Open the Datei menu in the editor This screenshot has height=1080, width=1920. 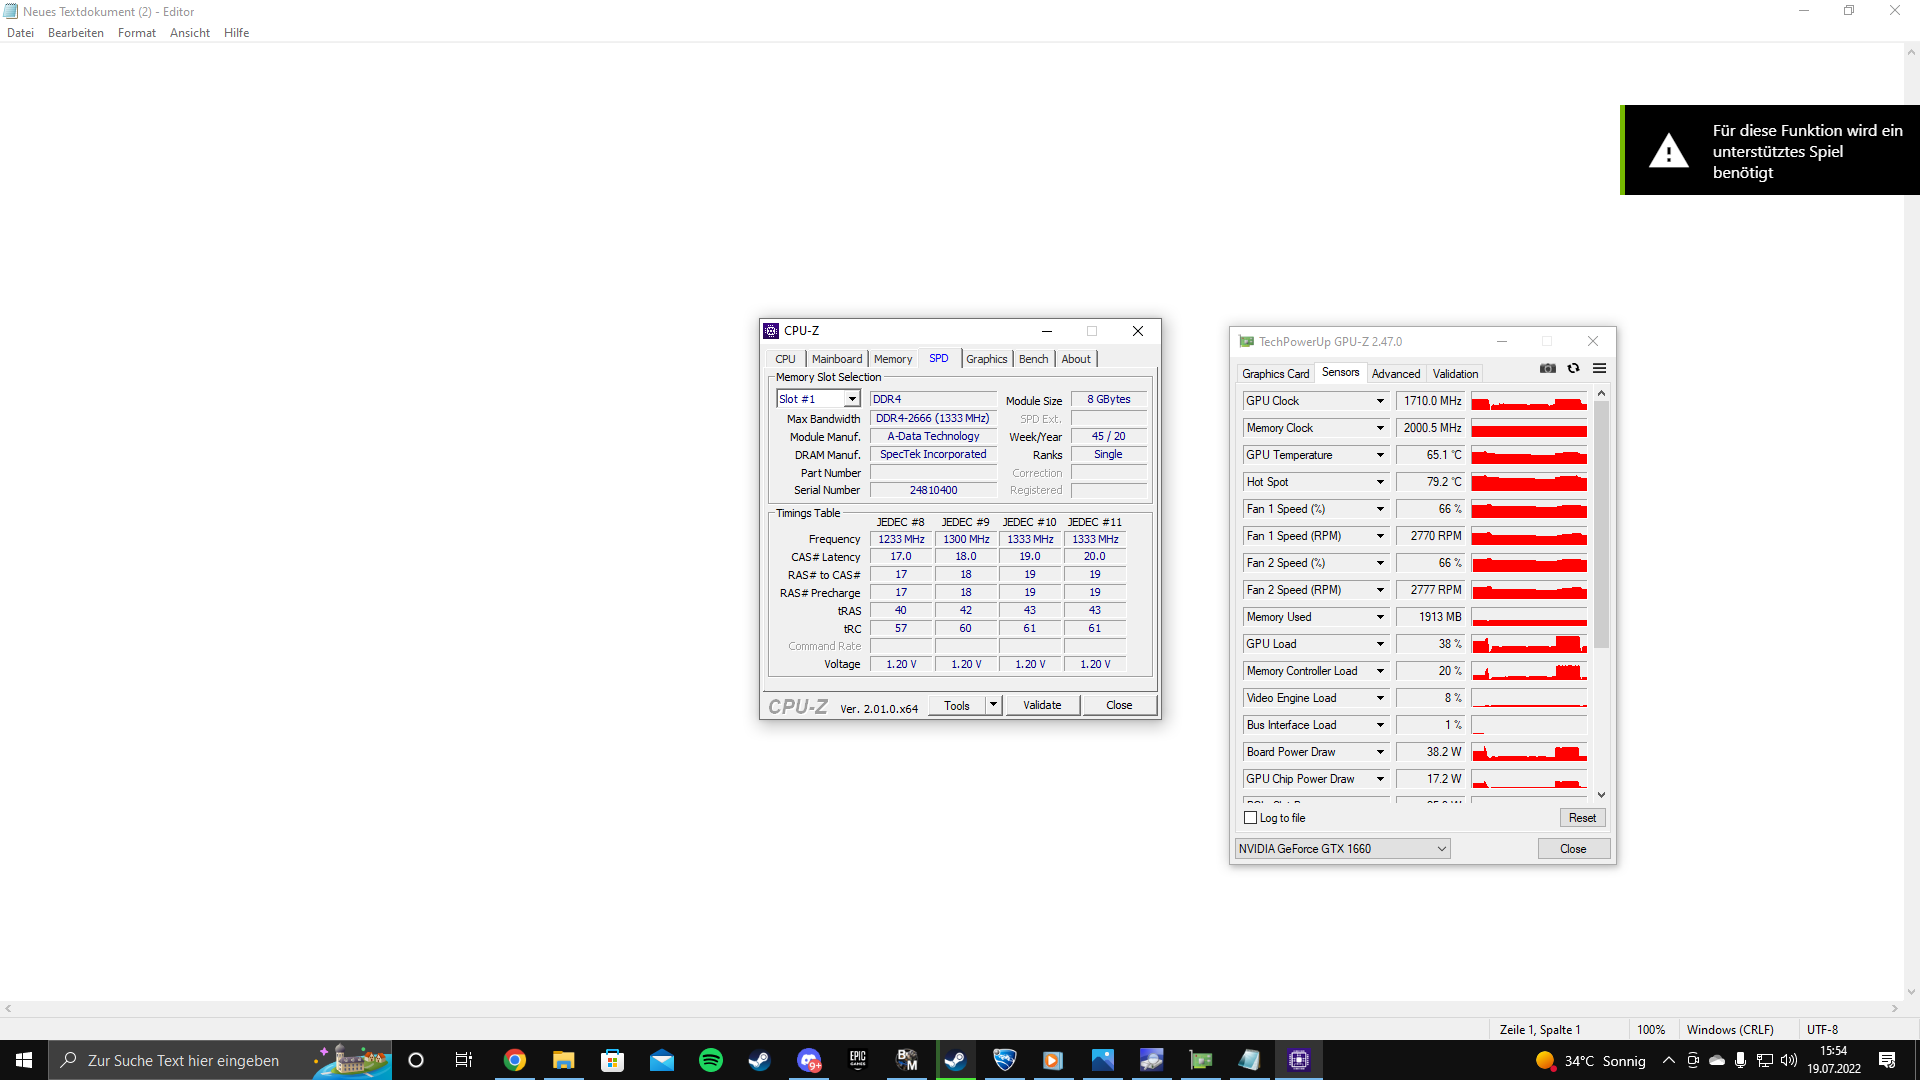20,33
